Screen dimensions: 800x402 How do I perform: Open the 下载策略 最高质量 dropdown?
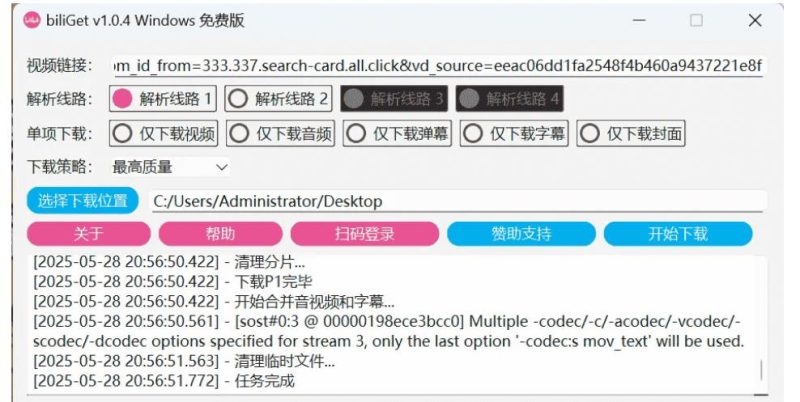pos(170,167)
